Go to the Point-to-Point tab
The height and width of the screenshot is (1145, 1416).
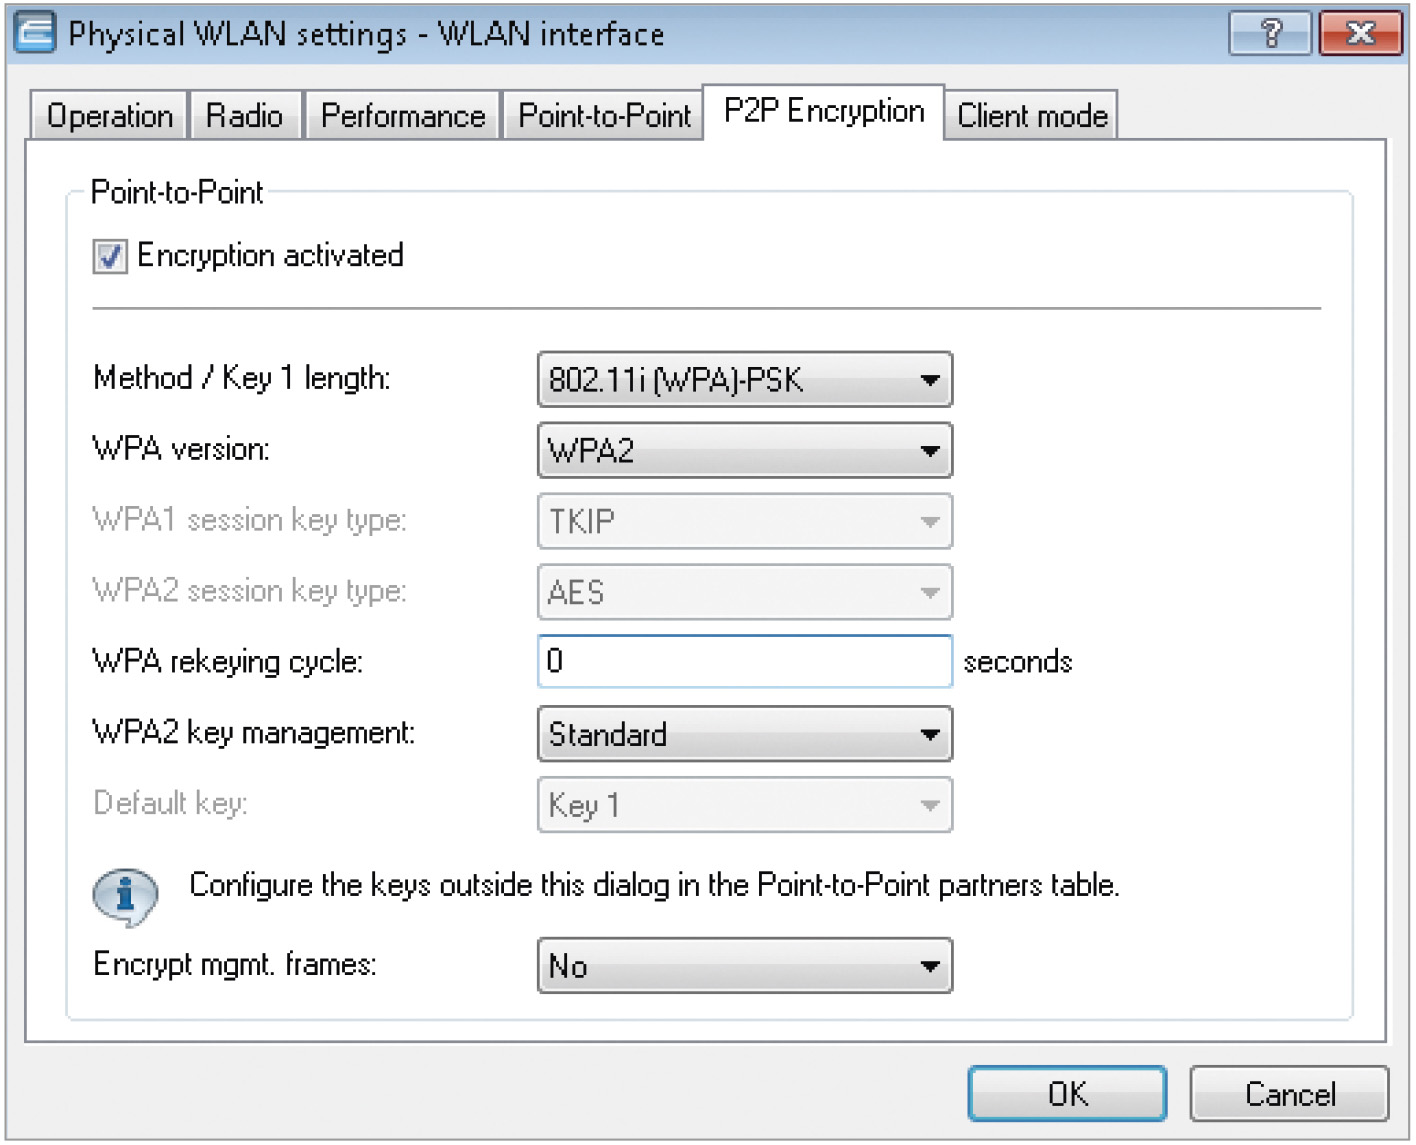[x=604, y=116]
